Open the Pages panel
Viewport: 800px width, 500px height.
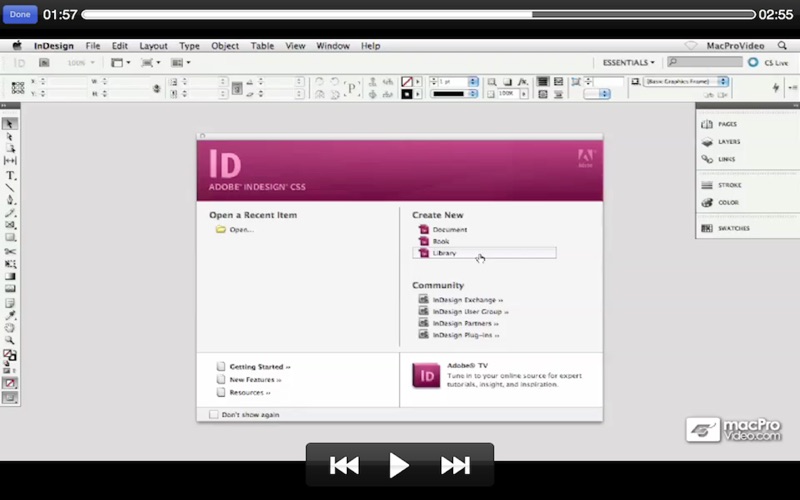click(719, 124)
